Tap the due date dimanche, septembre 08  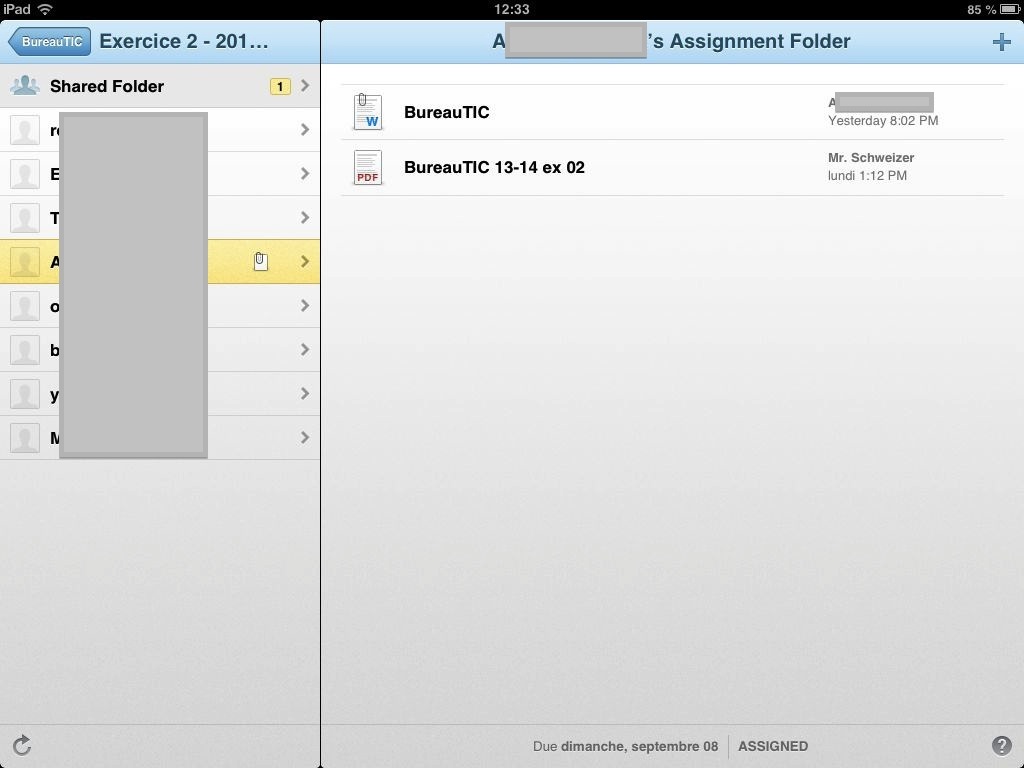[x=639, y=746]
